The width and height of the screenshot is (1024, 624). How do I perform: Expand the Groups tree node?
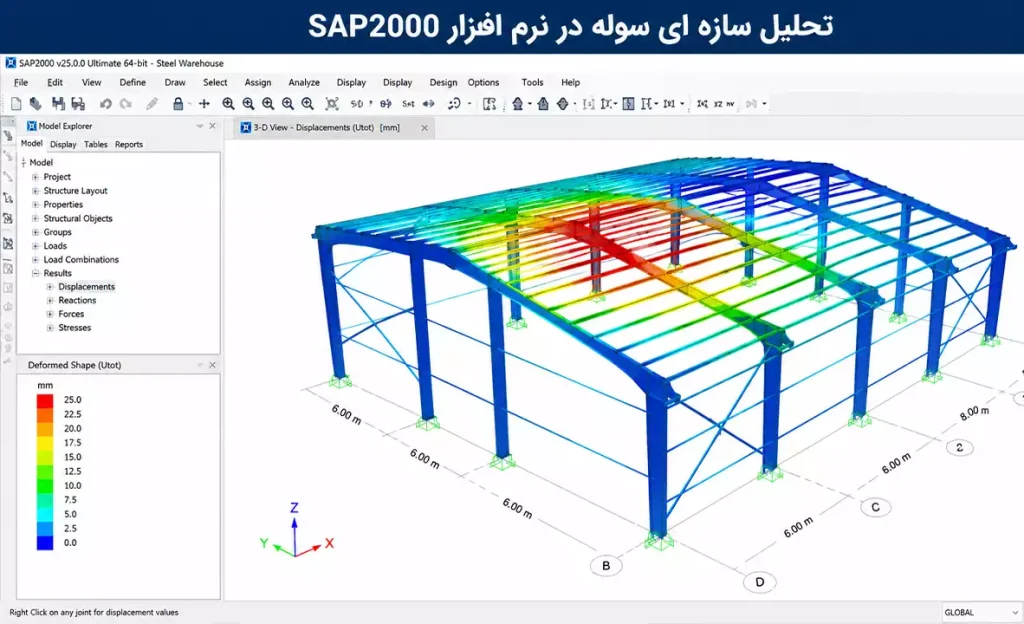coord(35,232)
